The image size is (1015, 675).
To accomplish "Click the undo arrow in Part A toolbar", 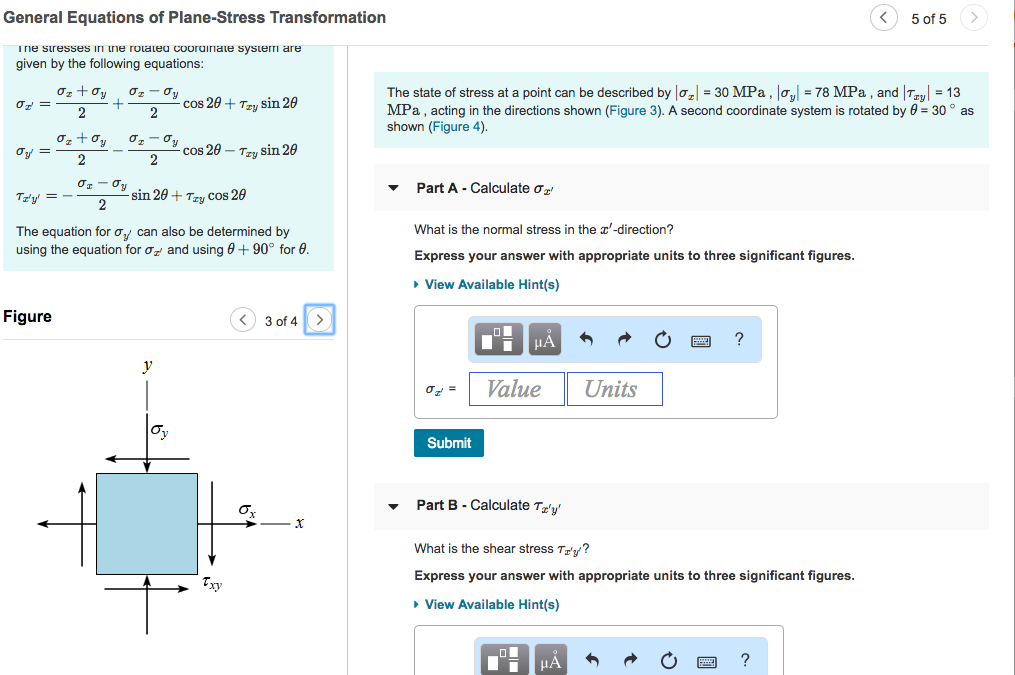I will 587,339.
